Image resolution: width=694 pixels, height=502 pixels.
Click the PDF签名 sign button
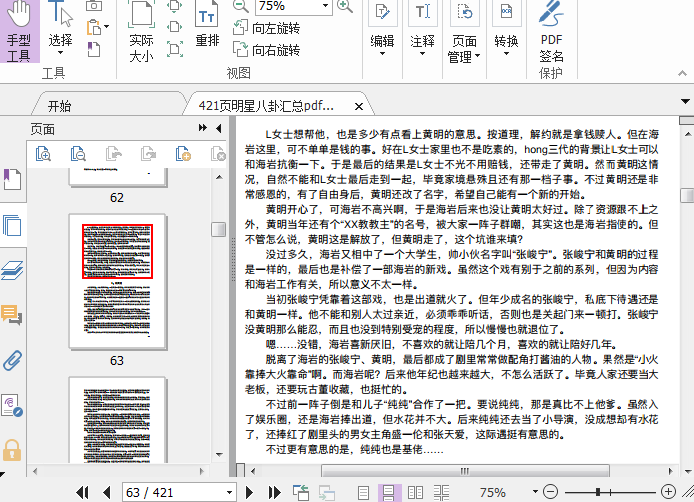tap(551, 32)
